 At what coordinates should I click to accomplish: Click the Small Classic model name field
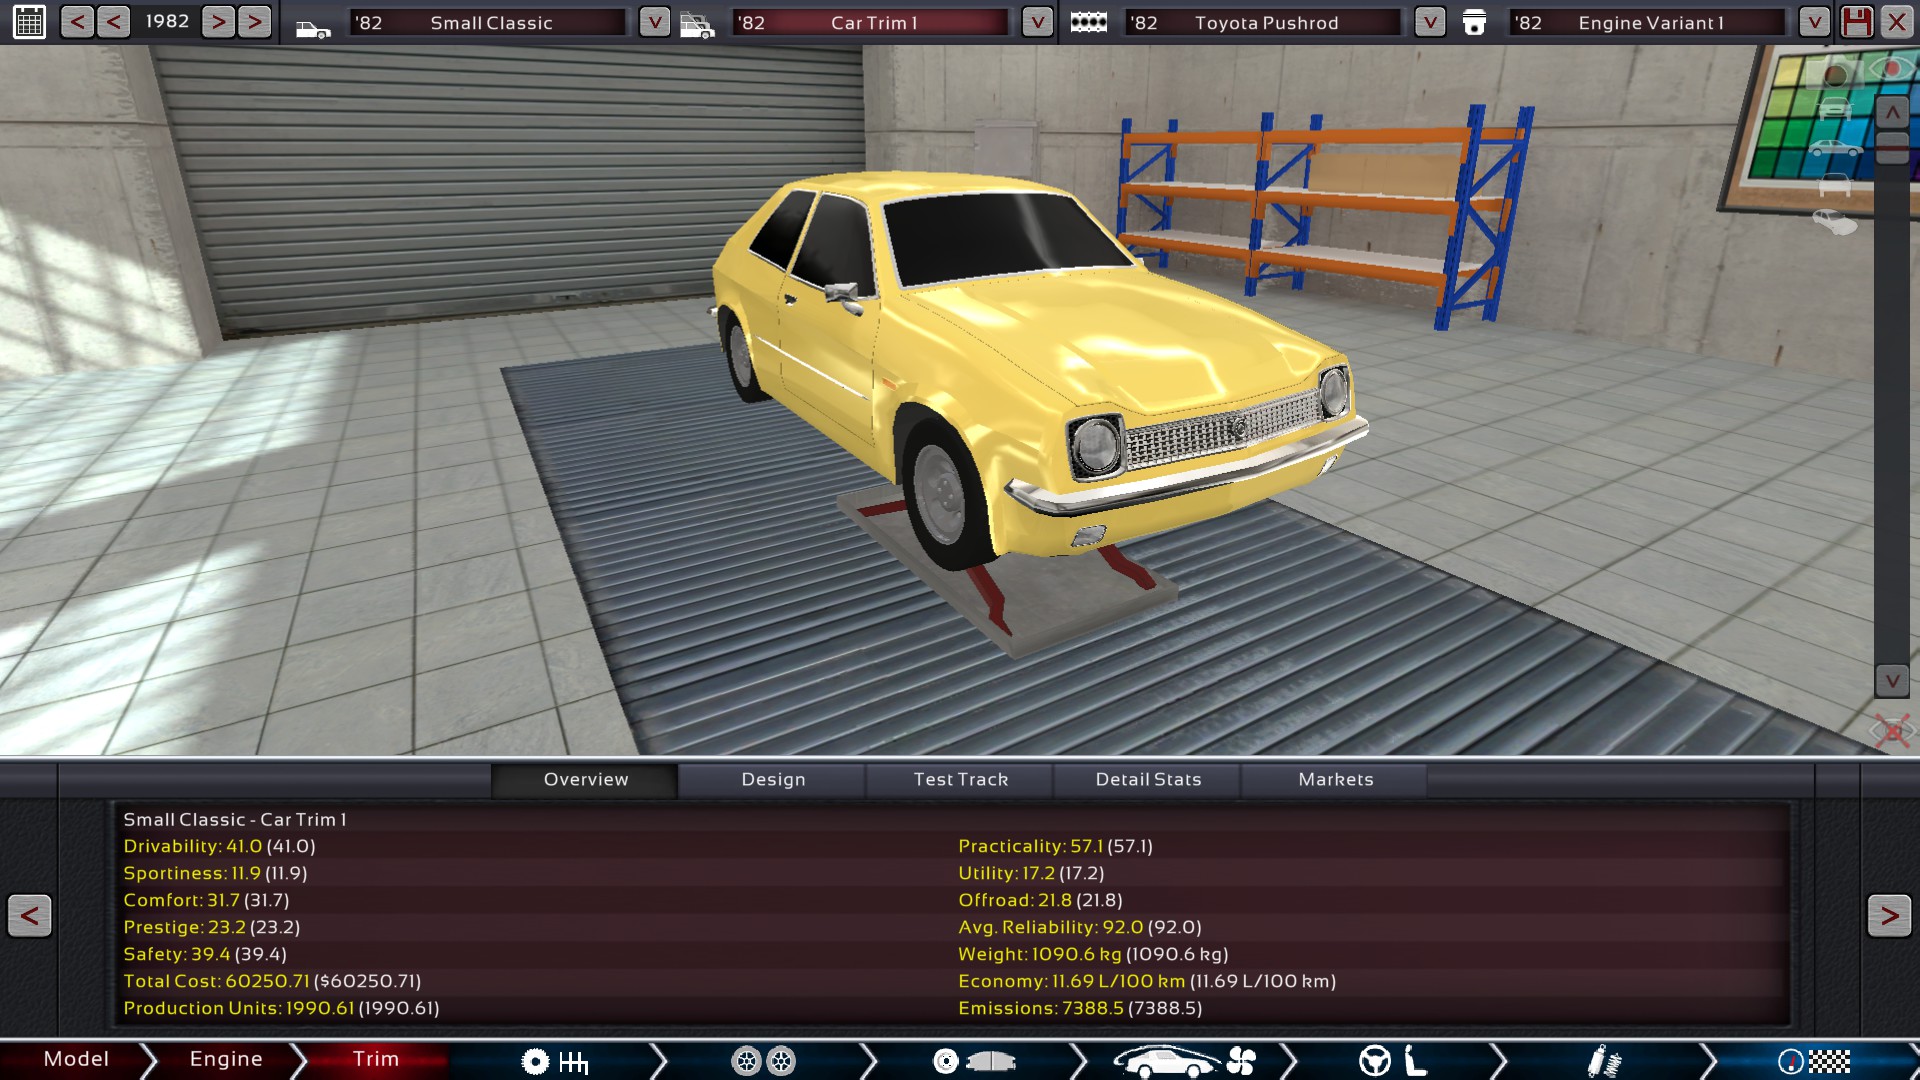pyautogui.click(x=490, y=22)
